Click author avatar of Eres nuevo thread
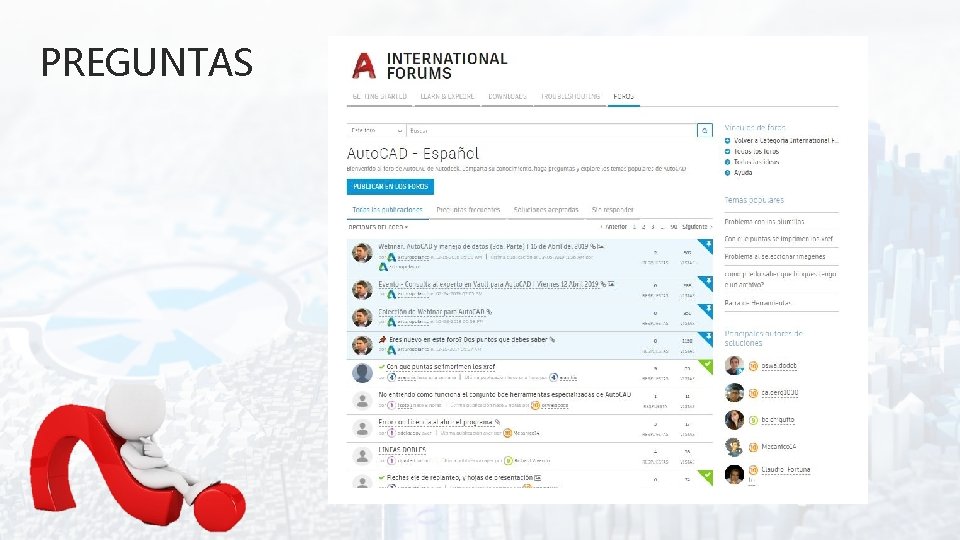Viewport: 960px width, 540px height. click(x=362, y=345)
